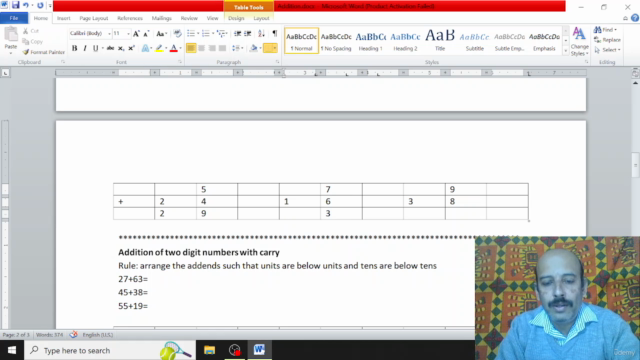Screen dimensions: 640x360
Task: Click the Grow Font icon
Action: coord(136,33)
